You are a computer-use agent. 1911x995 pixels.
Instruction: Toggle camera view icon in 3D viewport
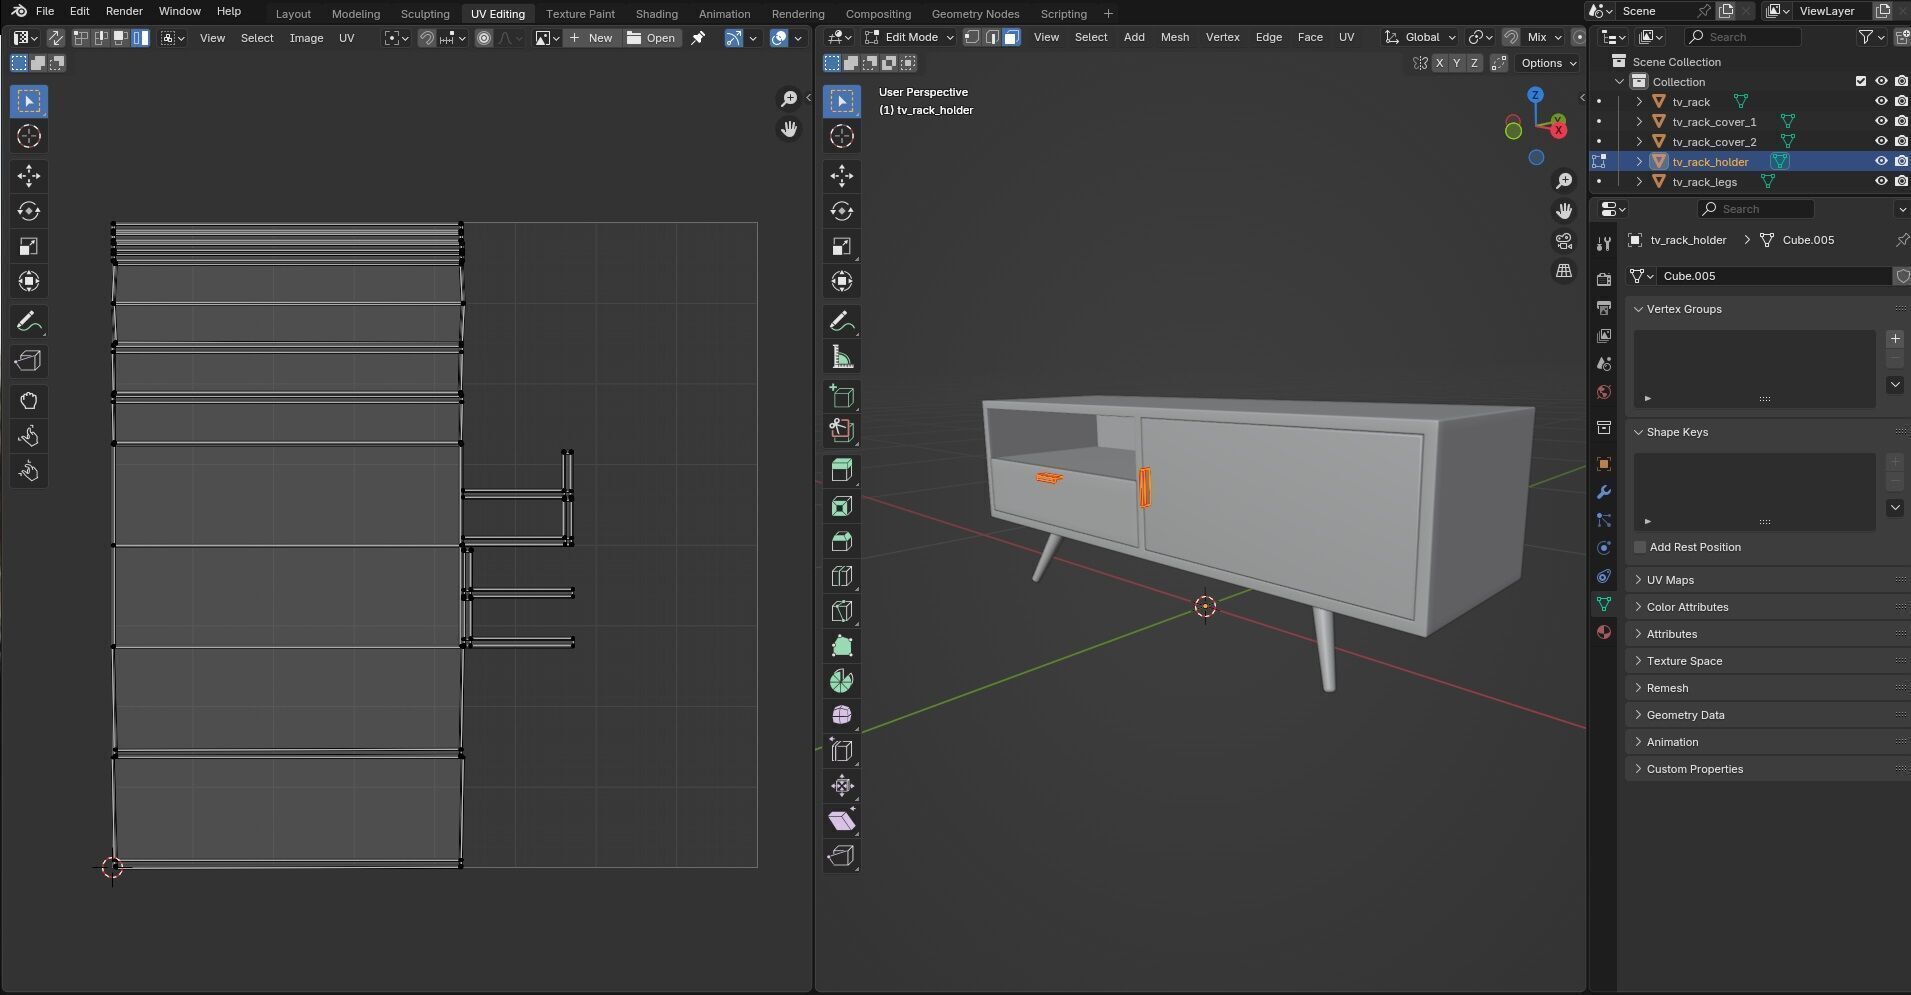point(1564,241)
